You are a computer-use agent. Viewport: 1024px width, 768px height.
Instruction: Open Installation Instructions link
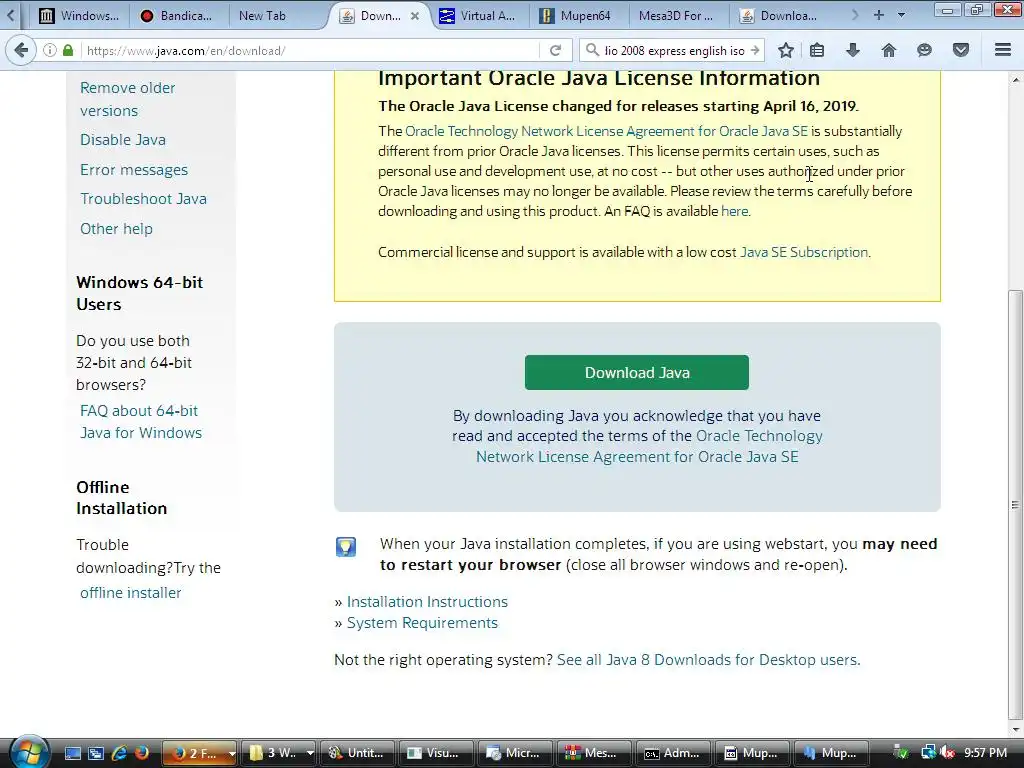point(427,601)
